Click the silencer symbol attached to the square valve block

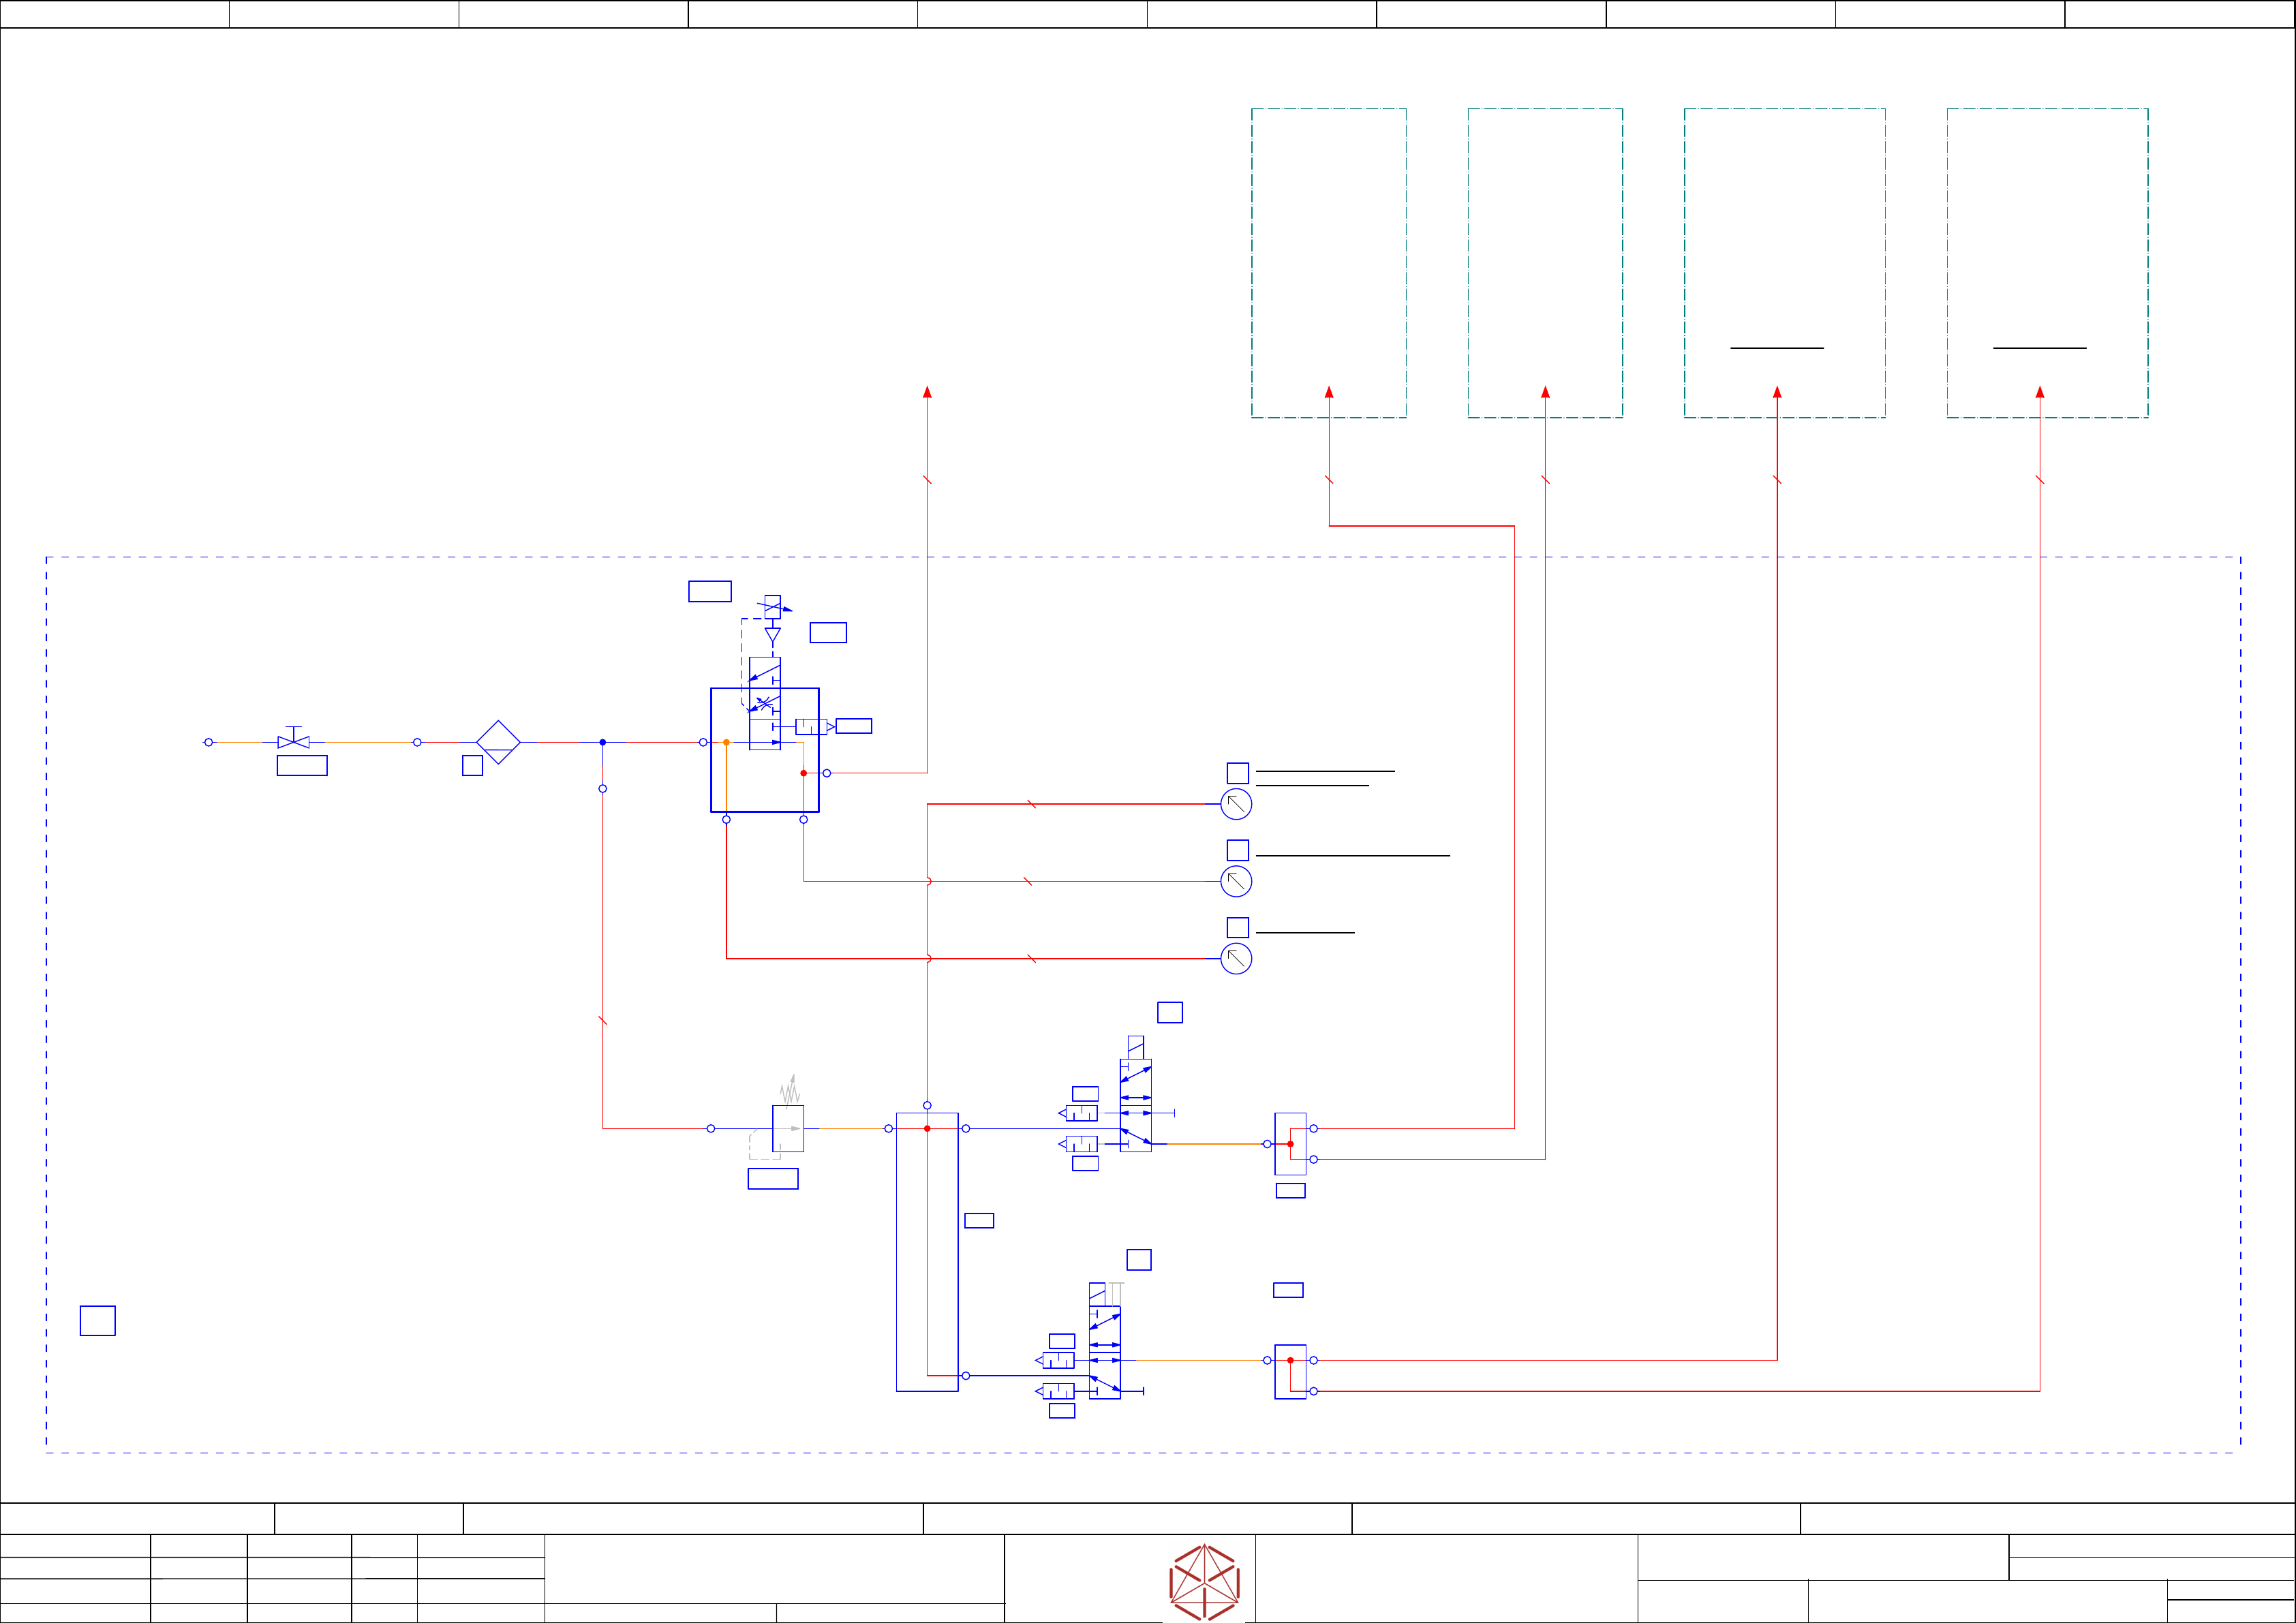point(811,726)
